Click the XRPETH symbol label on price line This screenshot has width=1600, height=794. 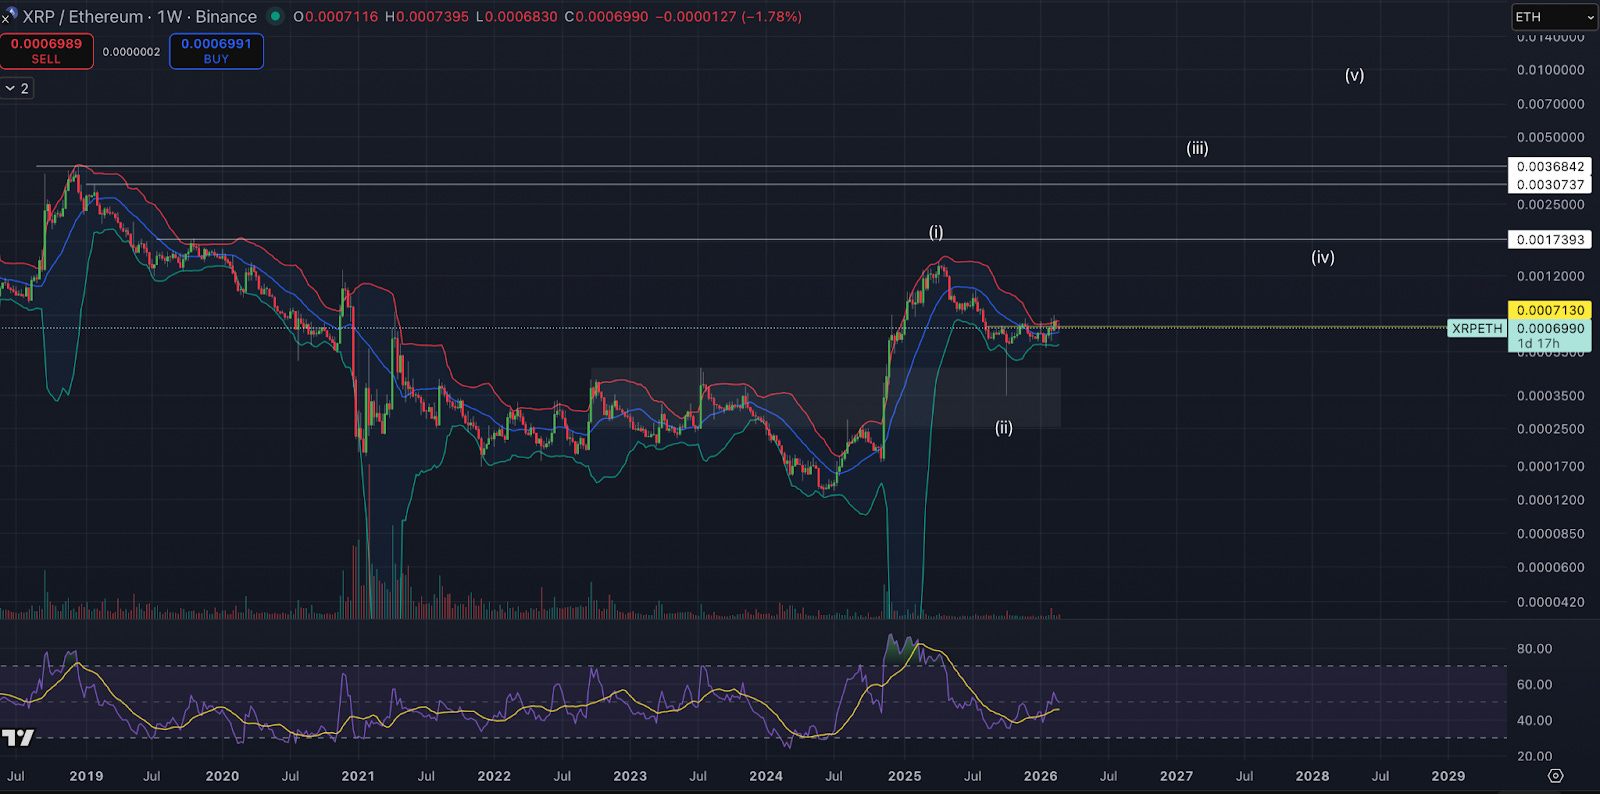tap(1477, 328)
